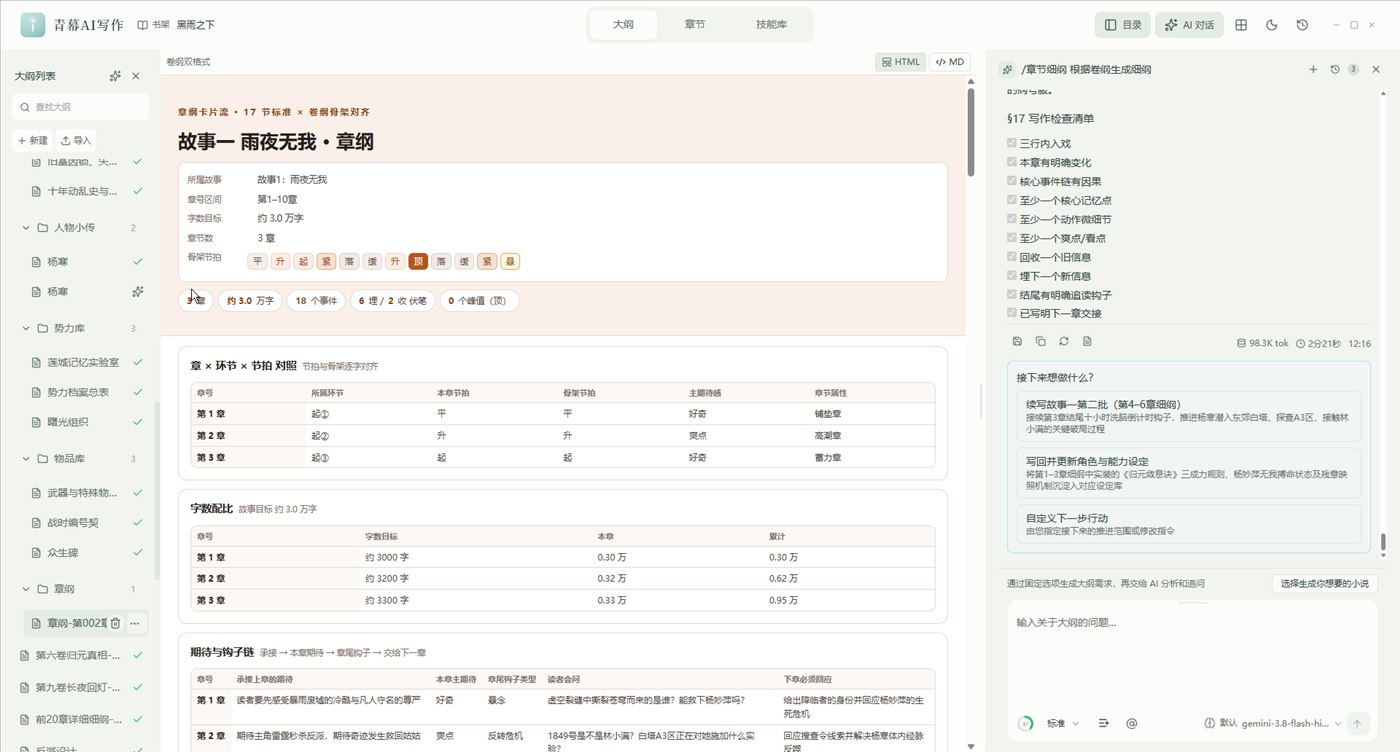The image size is (1400, 752).
Task: Toggle the 目录 panel button
Action: (1122, 25)
